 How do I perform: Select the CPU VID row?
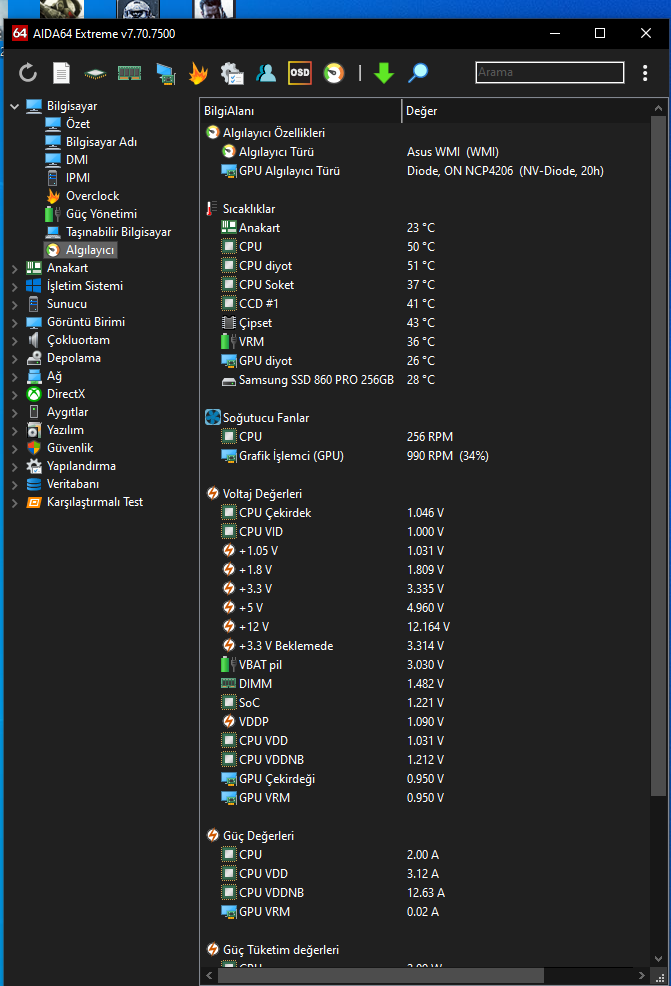425,532
